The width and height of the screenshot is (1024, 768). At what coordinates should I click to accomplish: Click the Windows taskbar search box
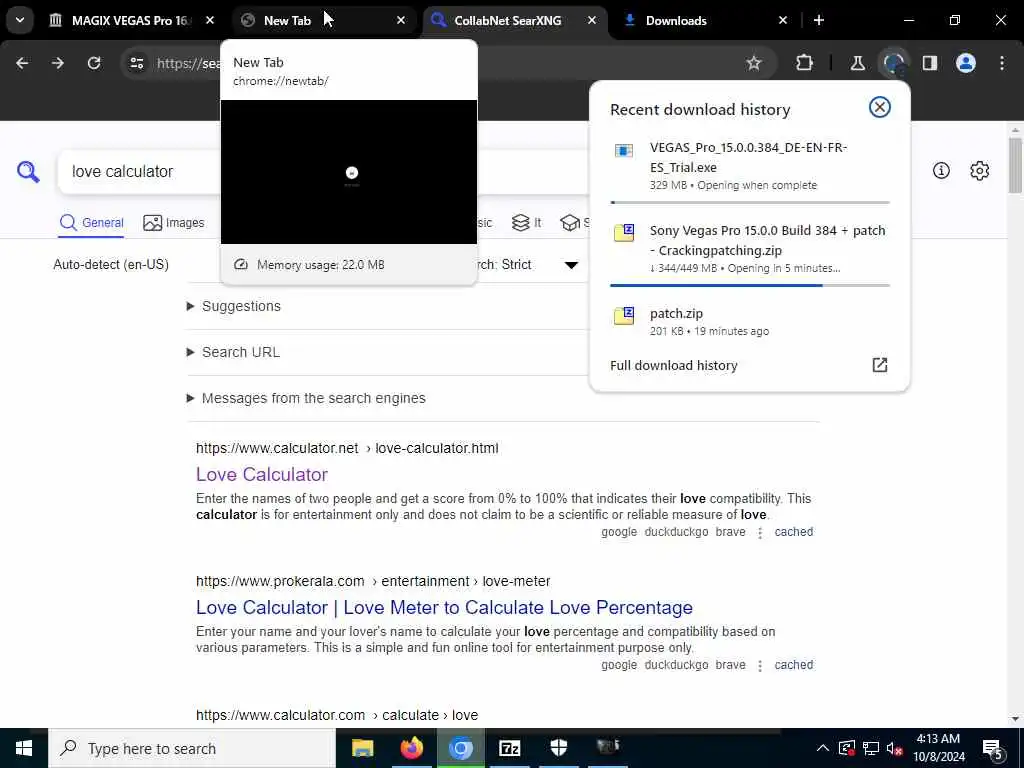coord(192,748)
